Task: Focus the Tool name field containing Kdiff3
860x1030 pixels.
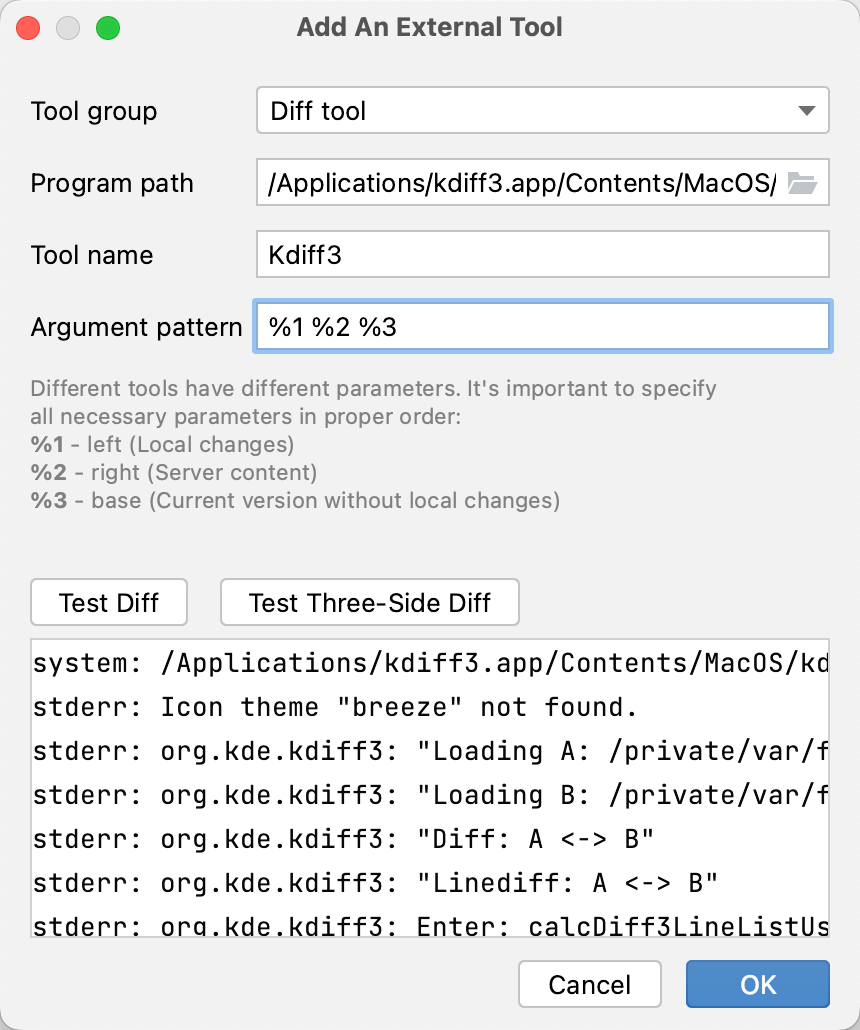Action: pos(543,254)
